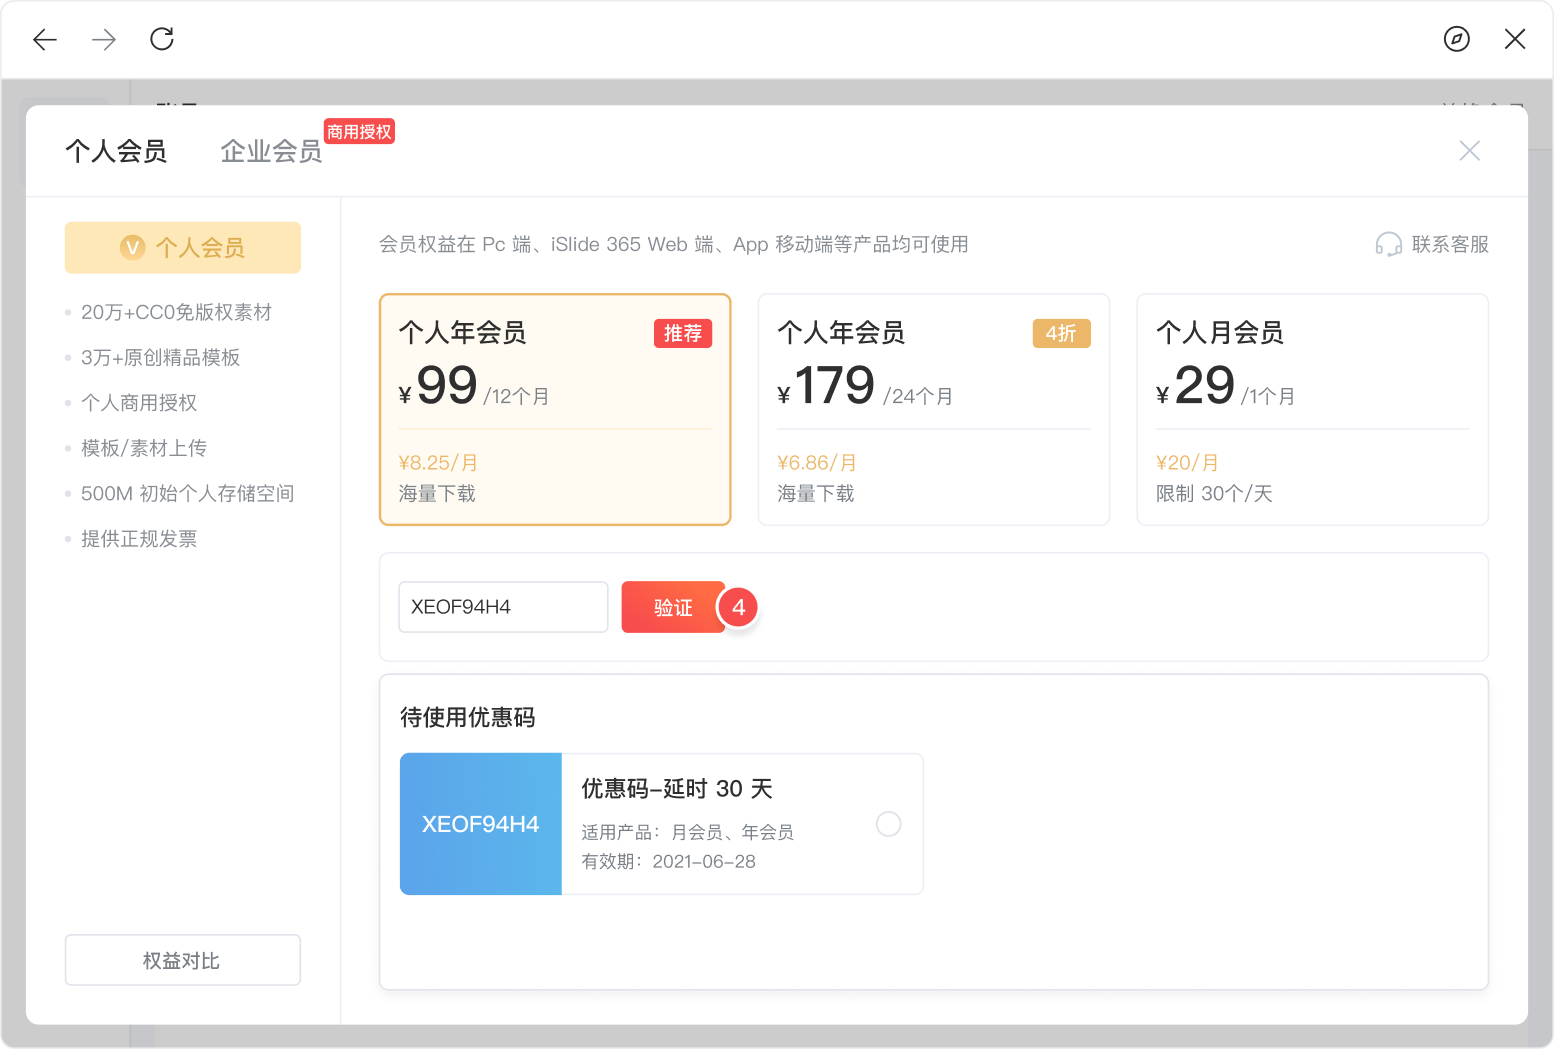Select the ¥29 monthly plan
1554x1049 pixels.
click(x=1312, y=409)
